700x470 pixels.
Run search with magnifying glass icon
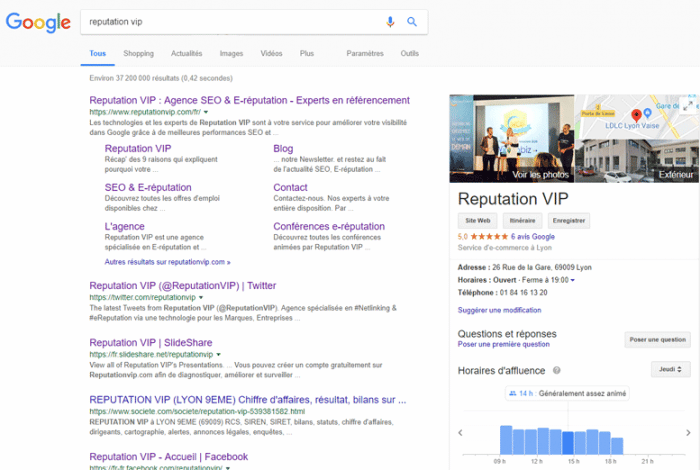tap(412, 21)
